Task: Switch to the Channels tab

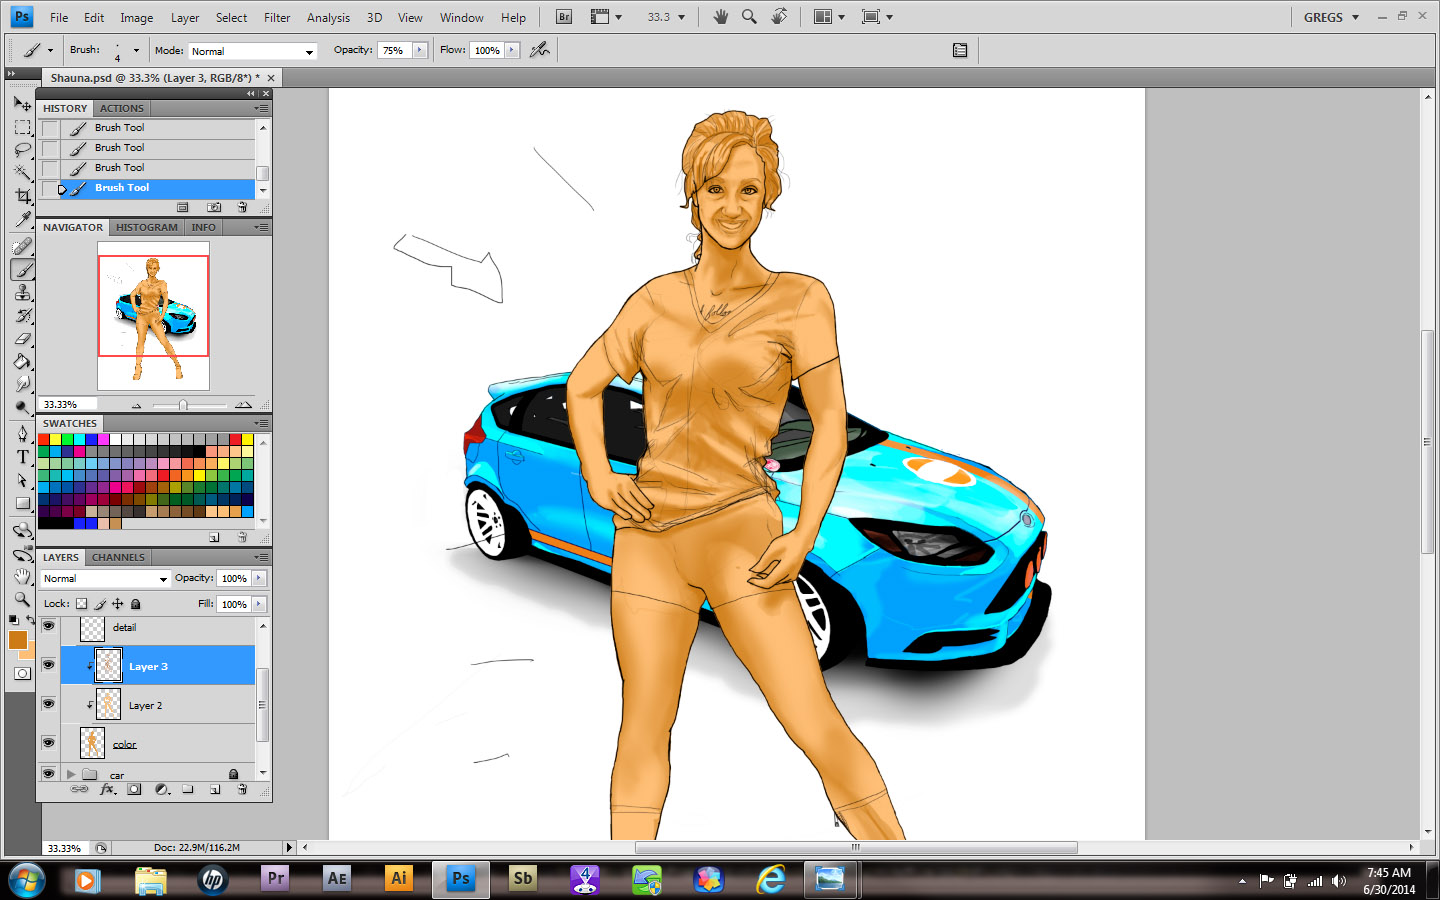Action: click(118, 558)
